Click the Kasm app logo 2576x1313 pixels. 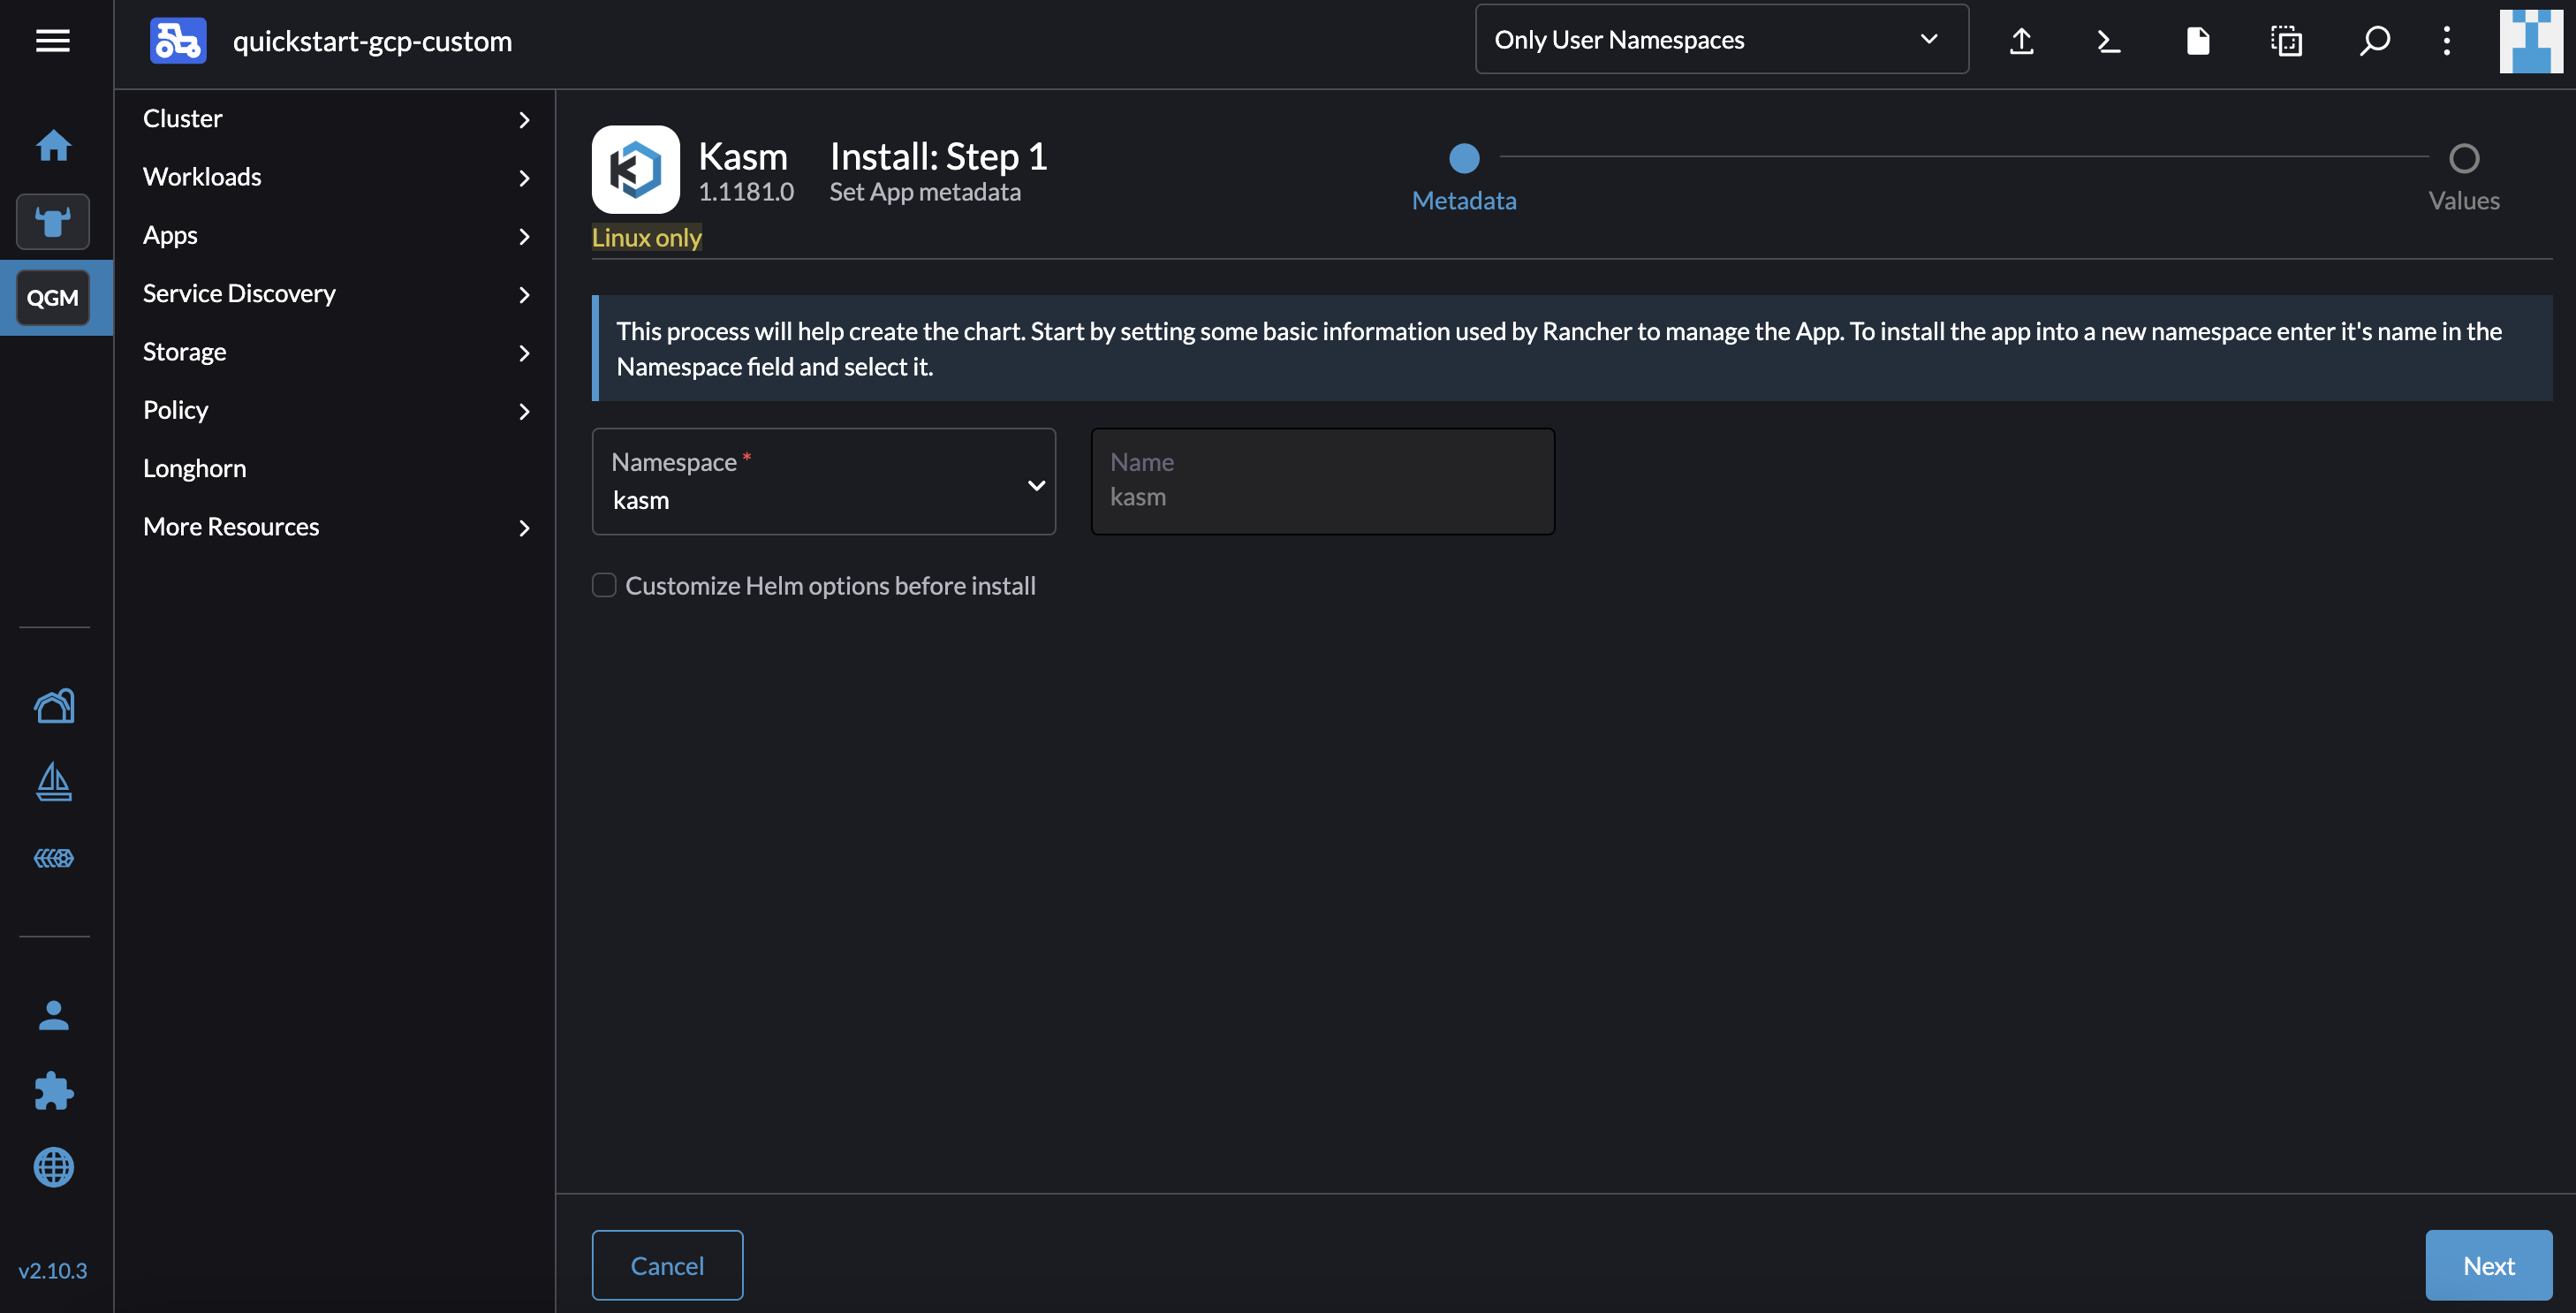pyautogui.click(x=636, y=169)
